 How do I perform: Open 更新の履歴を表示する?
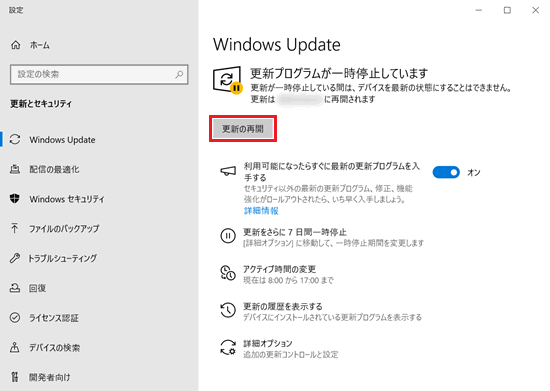pyautogui.click(x=283, y=306)
